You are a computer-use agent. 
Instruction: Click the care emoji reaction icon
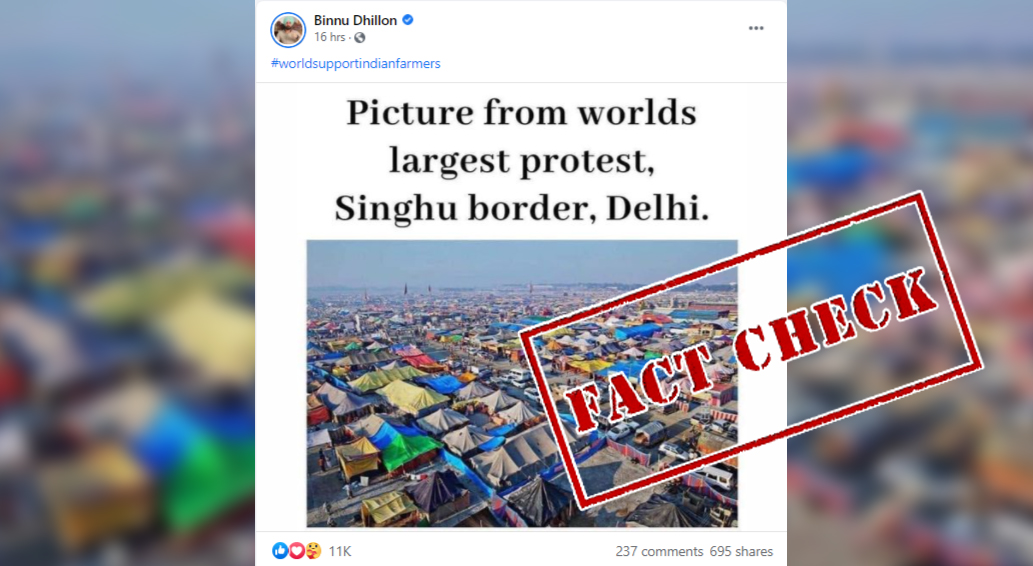click(x=313, y=550)
